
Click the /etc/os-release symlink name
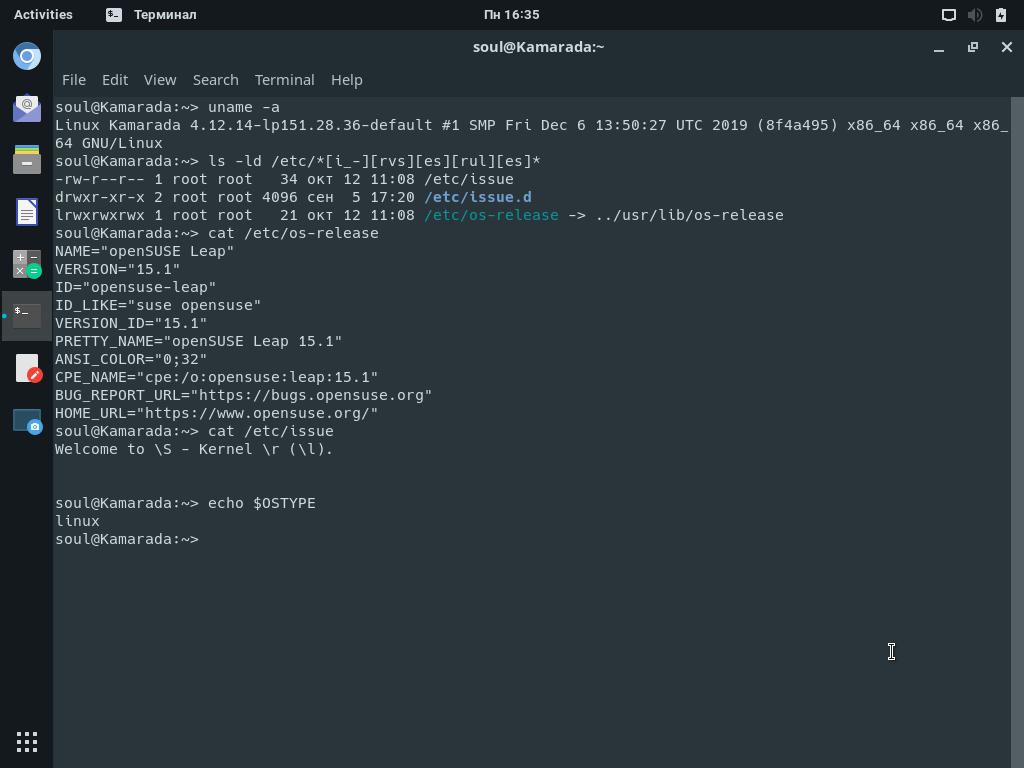491,216
